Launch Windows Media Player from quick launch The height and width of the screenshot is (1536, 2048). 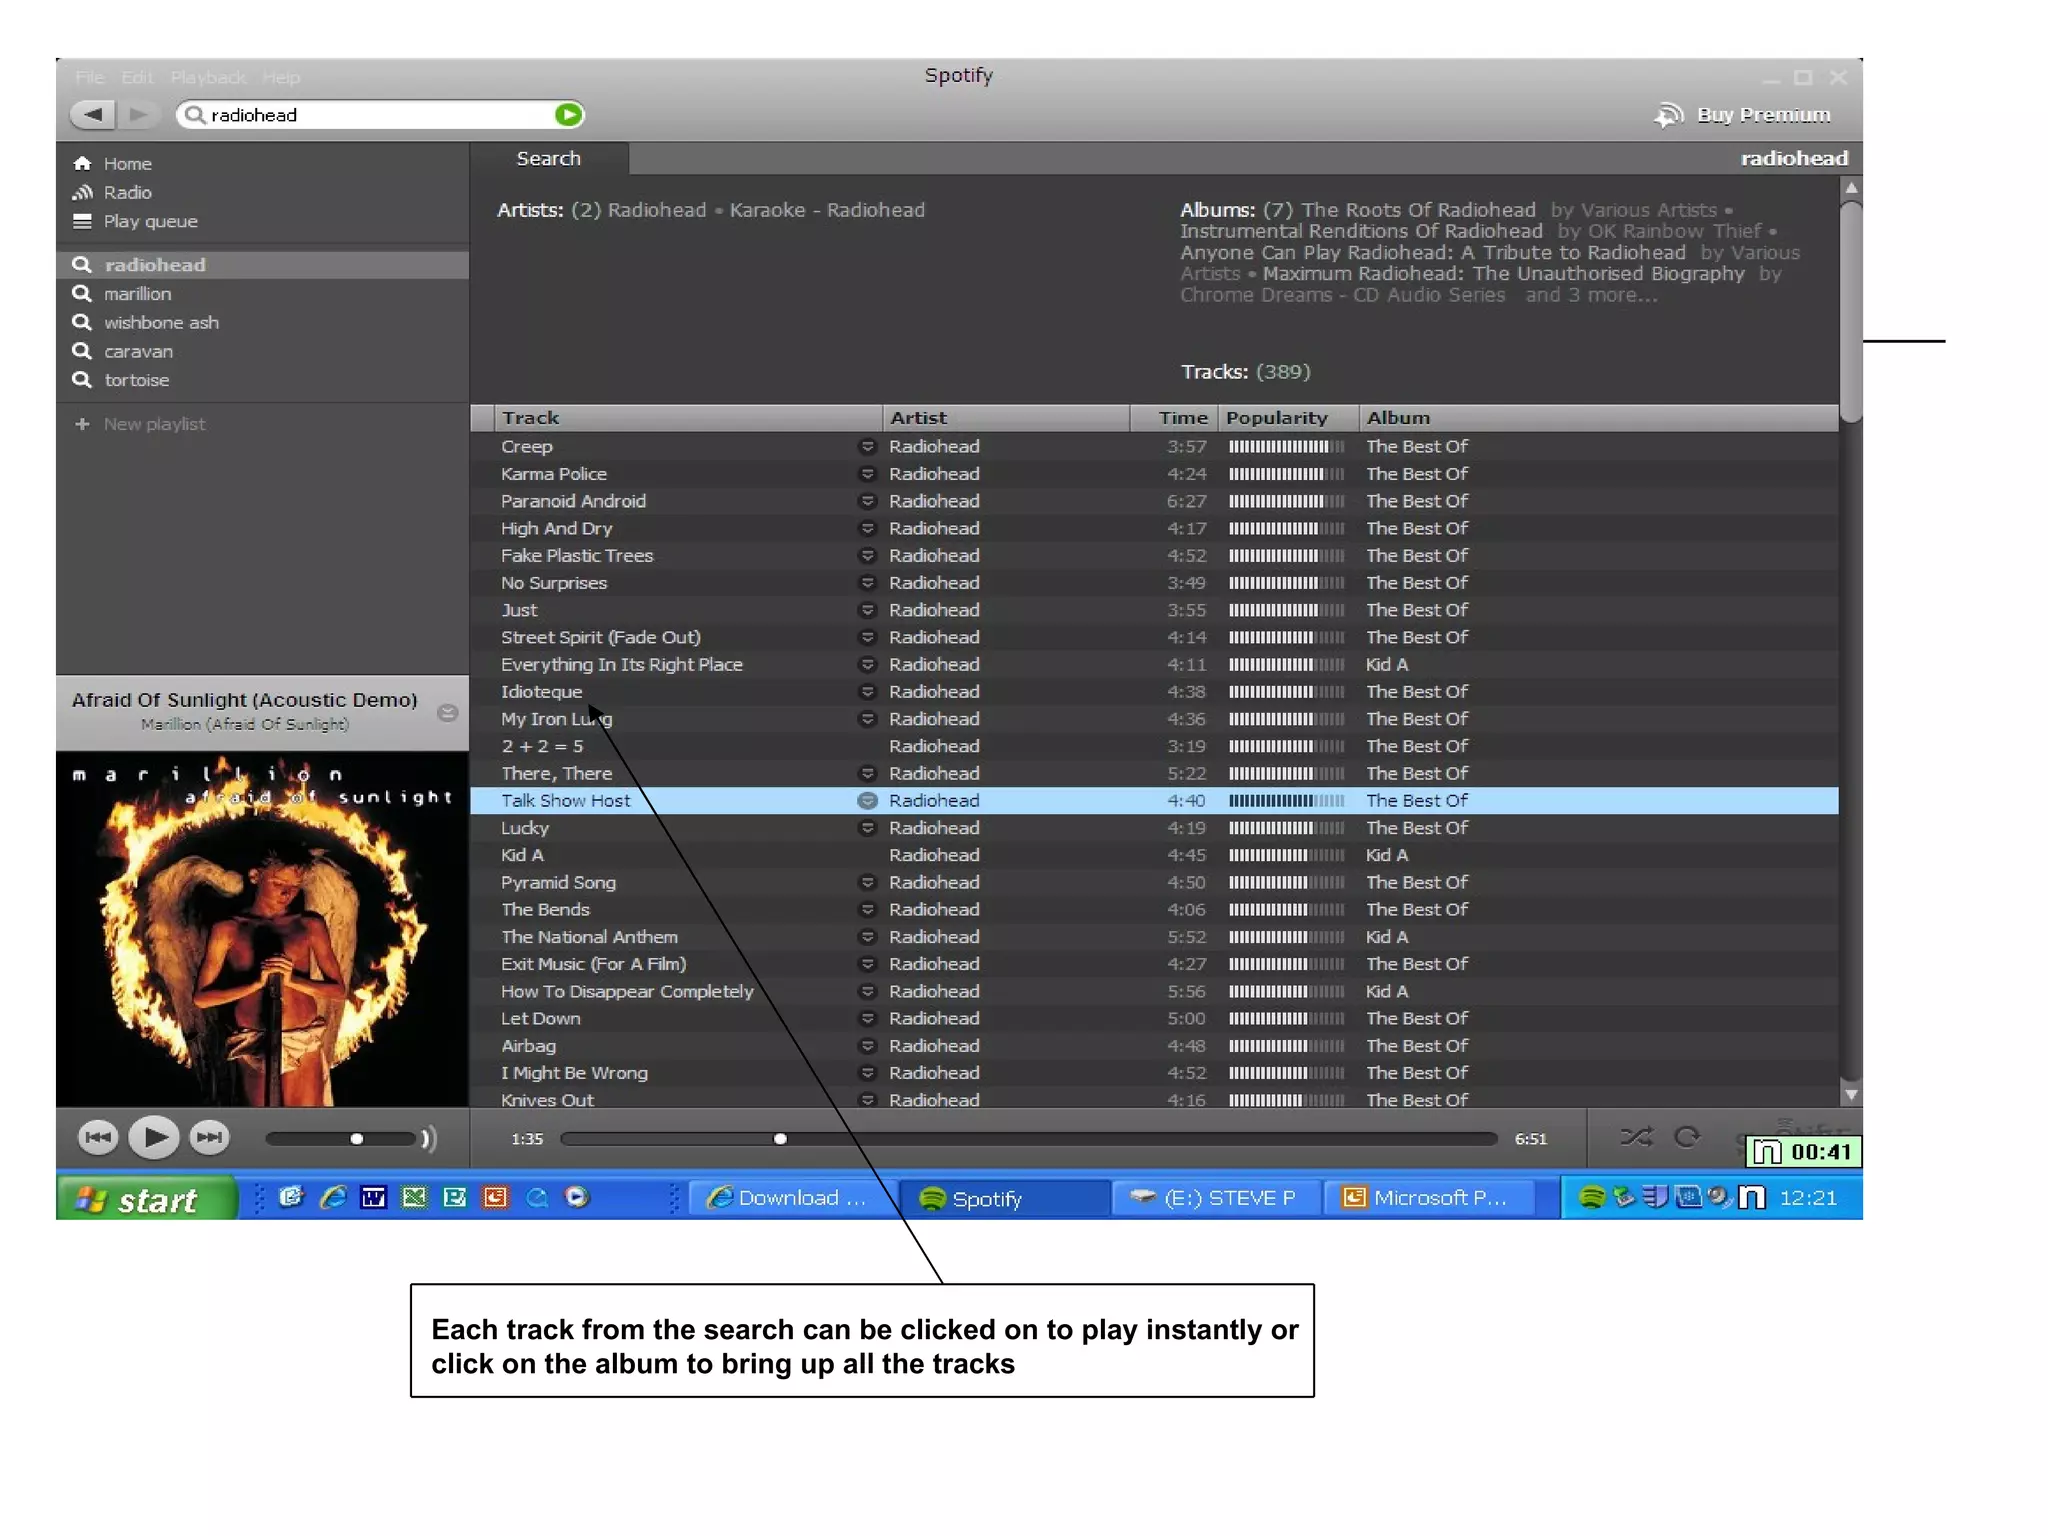tap(577, 1197)
